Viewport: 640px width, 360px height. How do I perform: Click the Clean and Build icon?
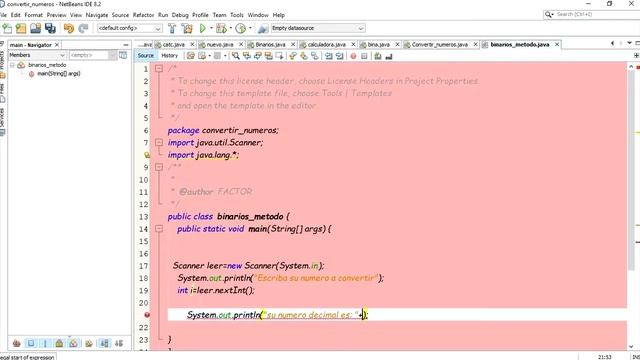[187, 28]
